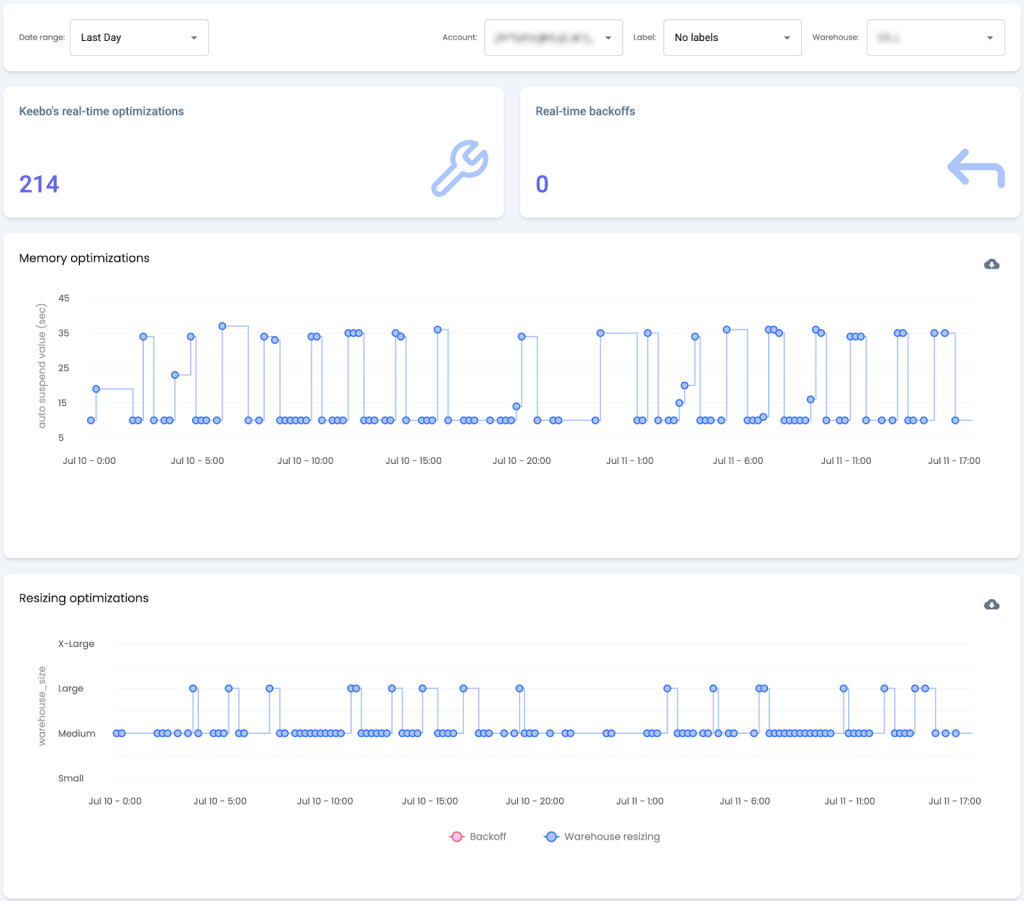Open the Date range dropdown showing Last Day

(x=138, y=37)
